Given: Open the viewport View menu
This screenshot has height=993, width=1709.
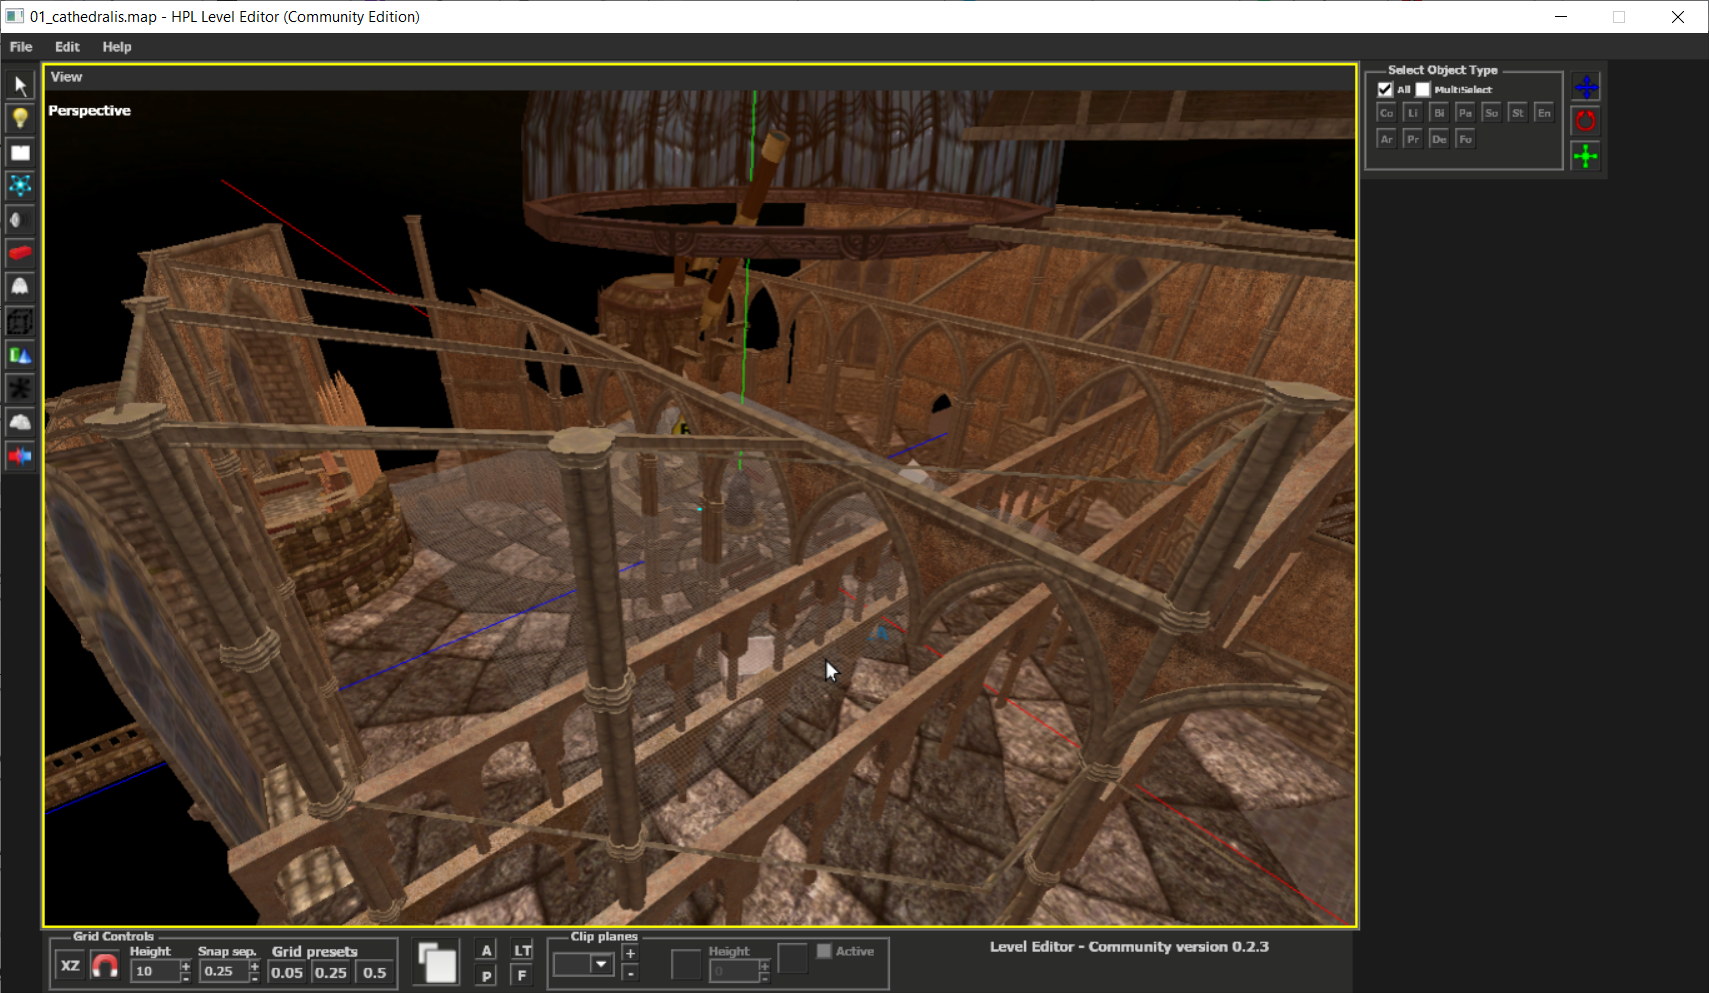Looking at the screenshot, I should 66,77.
